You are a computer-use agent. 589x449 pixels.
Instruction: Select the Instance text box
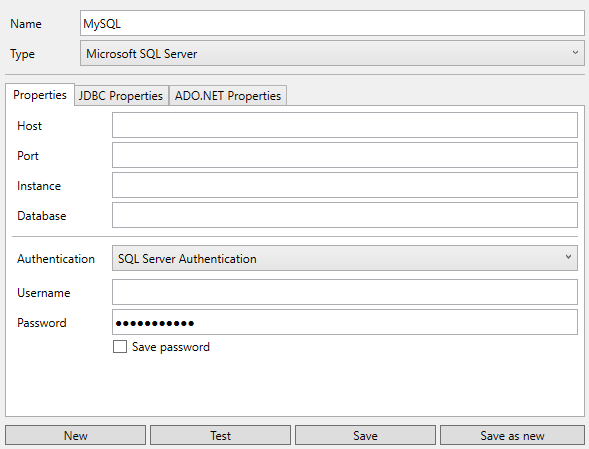344,185
